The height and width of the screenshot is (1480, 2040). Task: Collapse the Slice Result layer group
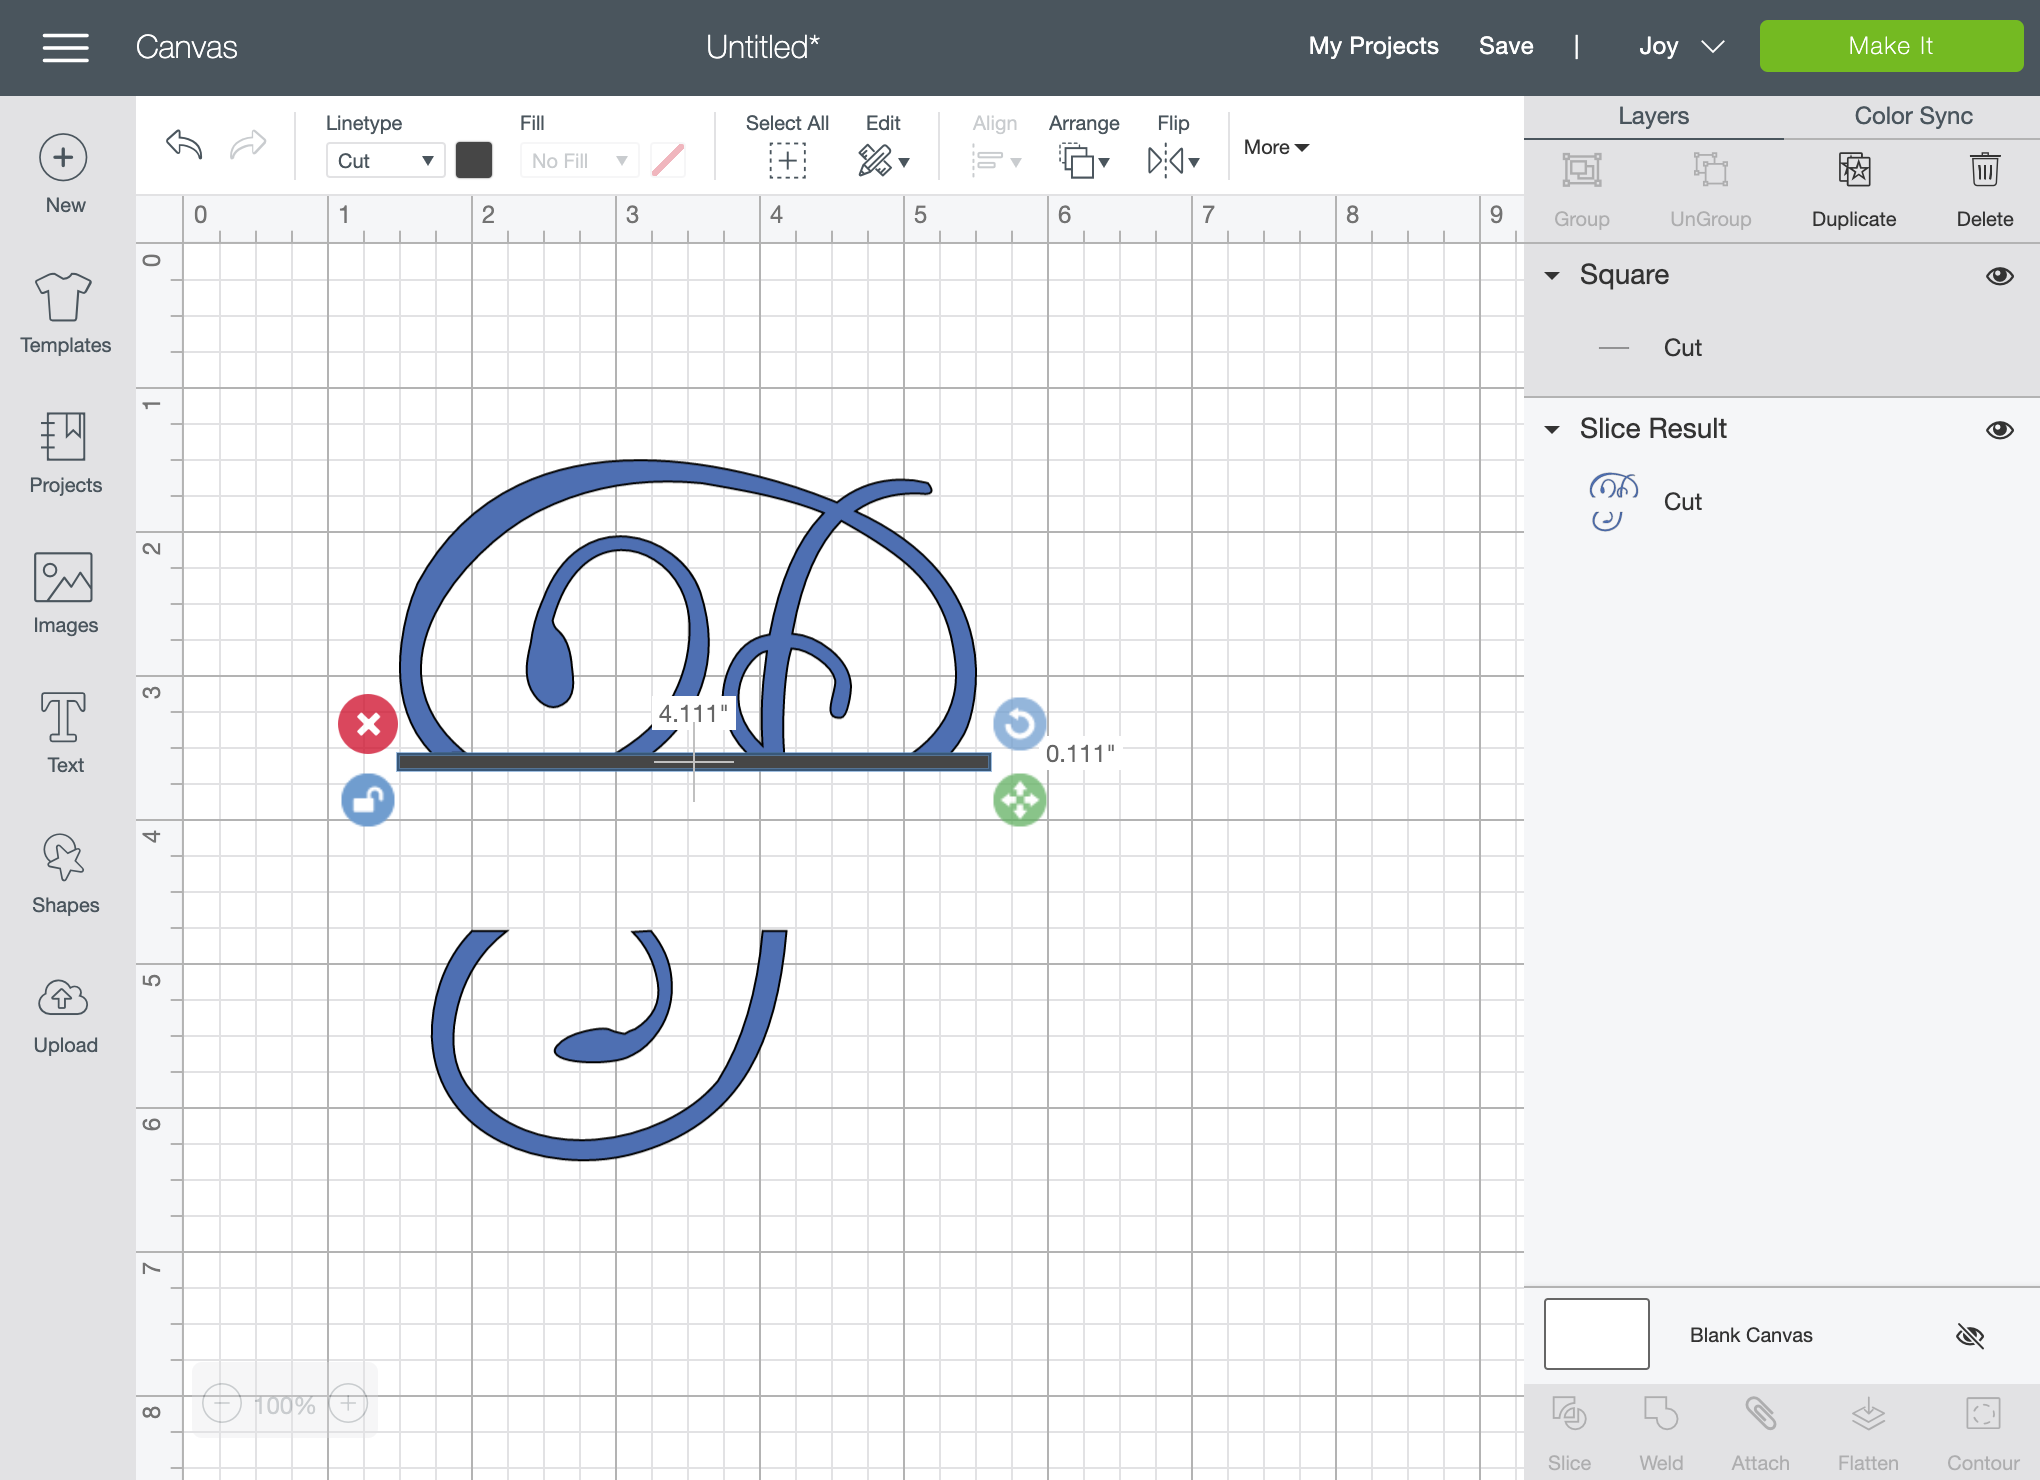[1552, 430]
